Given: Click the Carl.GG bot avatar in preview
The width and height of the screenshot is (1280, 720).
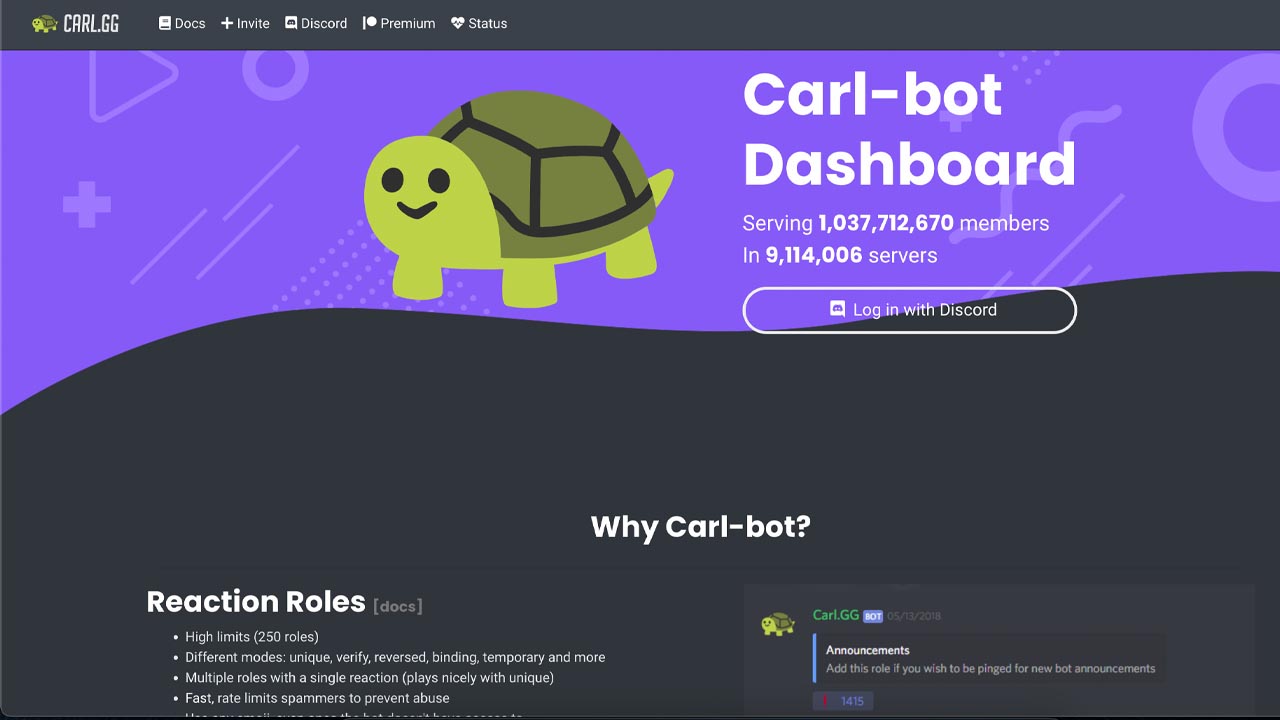Looking at the screenshot, I should point(778,624).
